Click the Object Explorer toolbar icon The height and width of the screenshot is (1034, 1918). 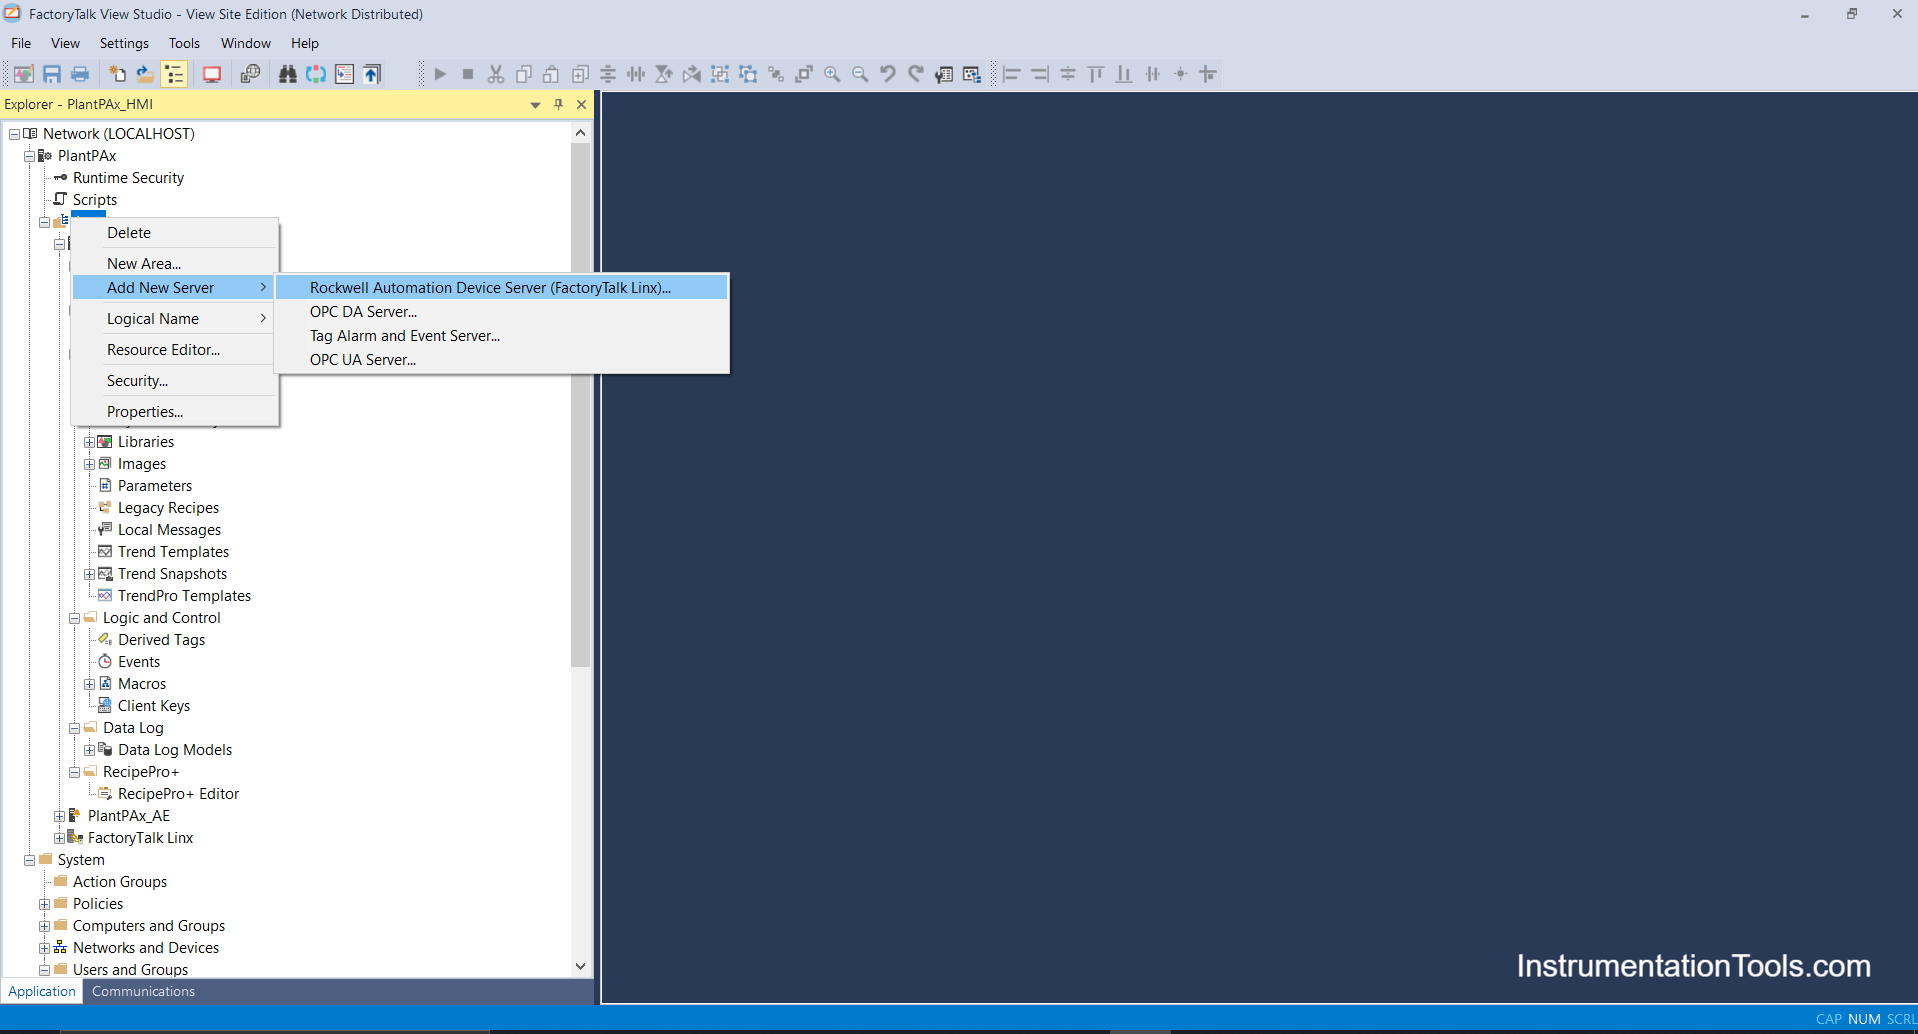972,74
